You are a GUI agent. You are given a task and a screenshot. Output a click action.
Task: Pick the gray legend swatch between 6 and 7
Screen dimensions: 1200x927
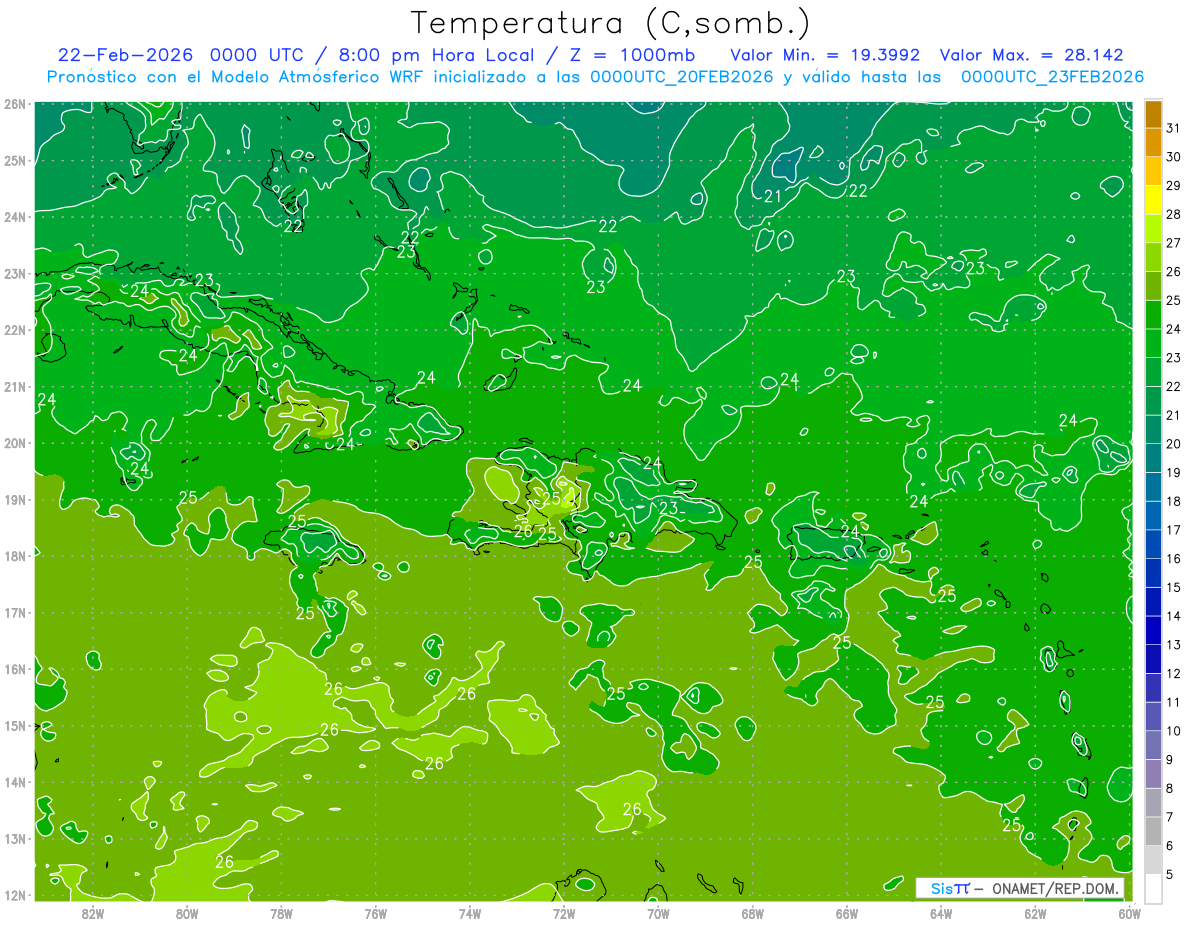pyautogui.click(x=1153, y=831)
